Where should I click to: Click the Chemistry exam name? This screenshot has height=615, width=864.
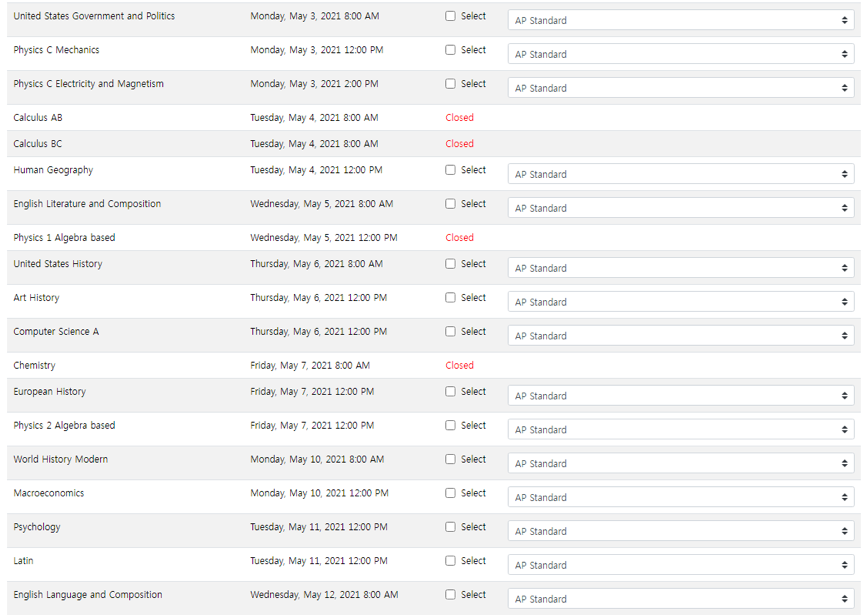pos(34,366)
